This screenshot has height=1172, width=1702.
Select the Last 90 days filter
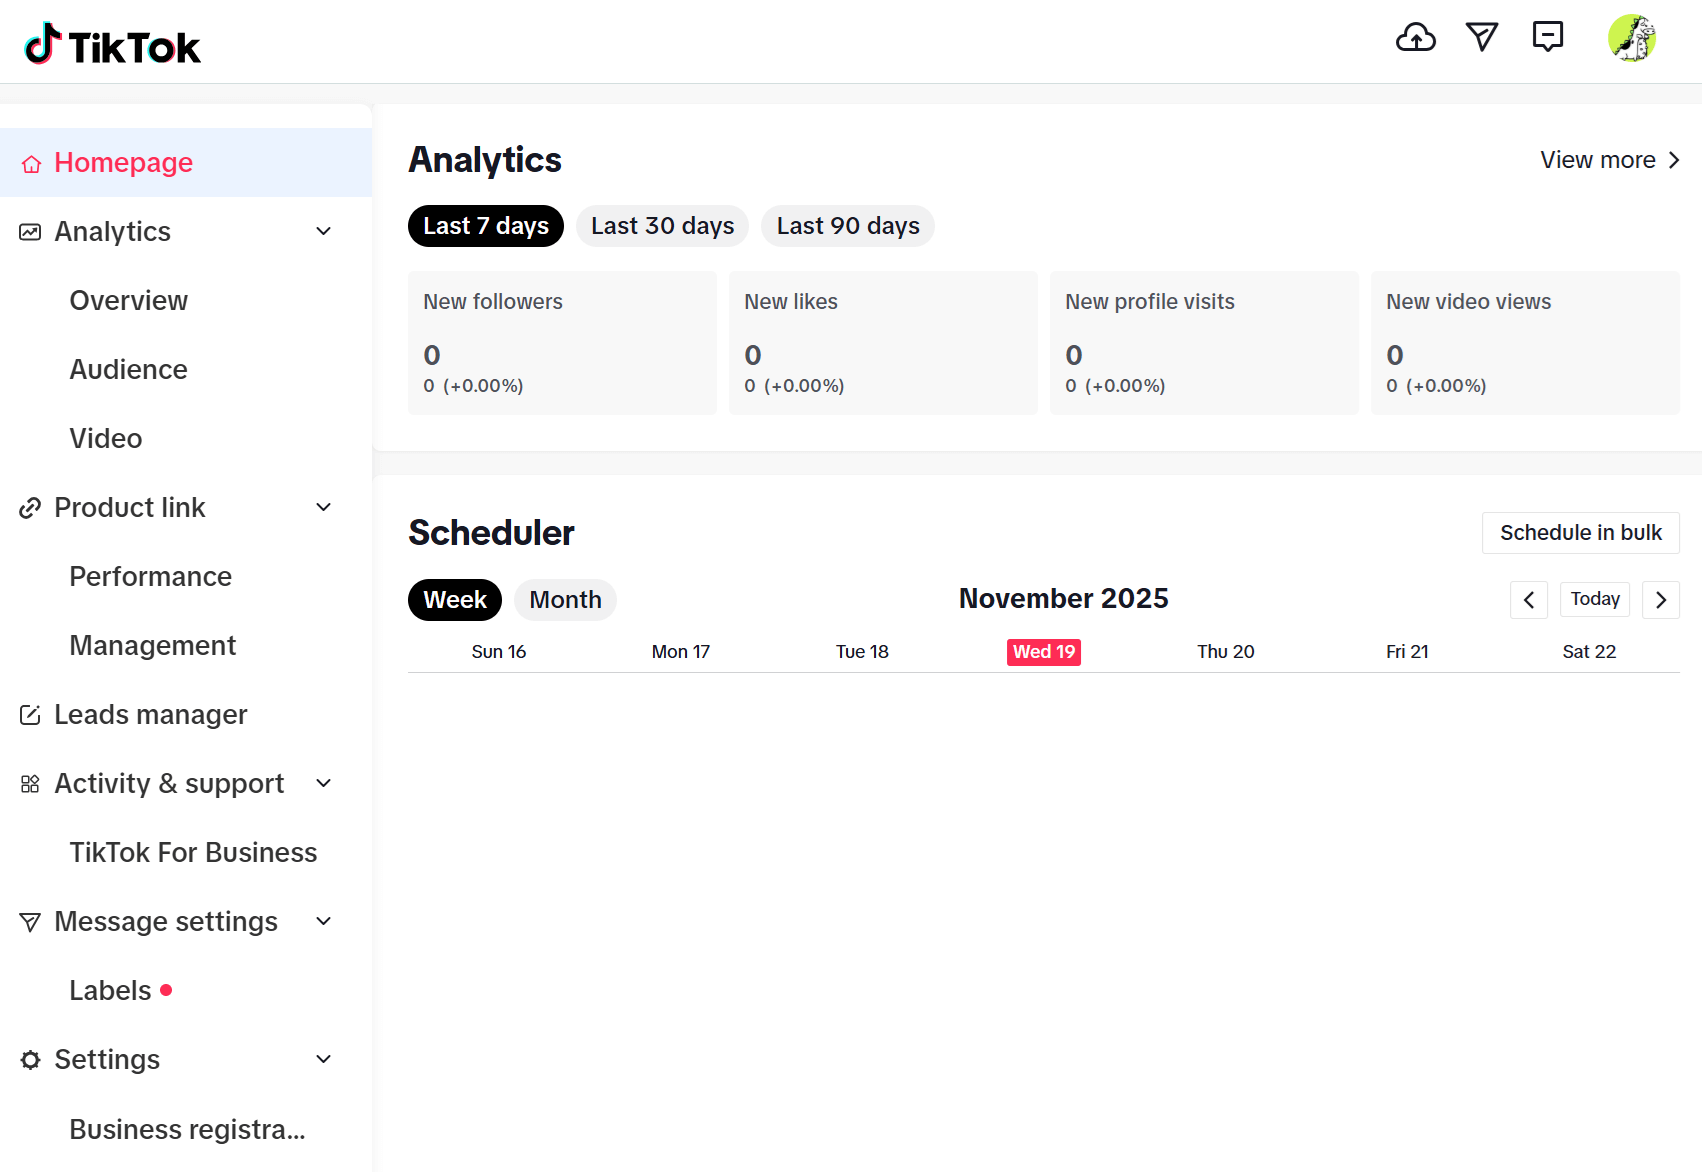847,225
